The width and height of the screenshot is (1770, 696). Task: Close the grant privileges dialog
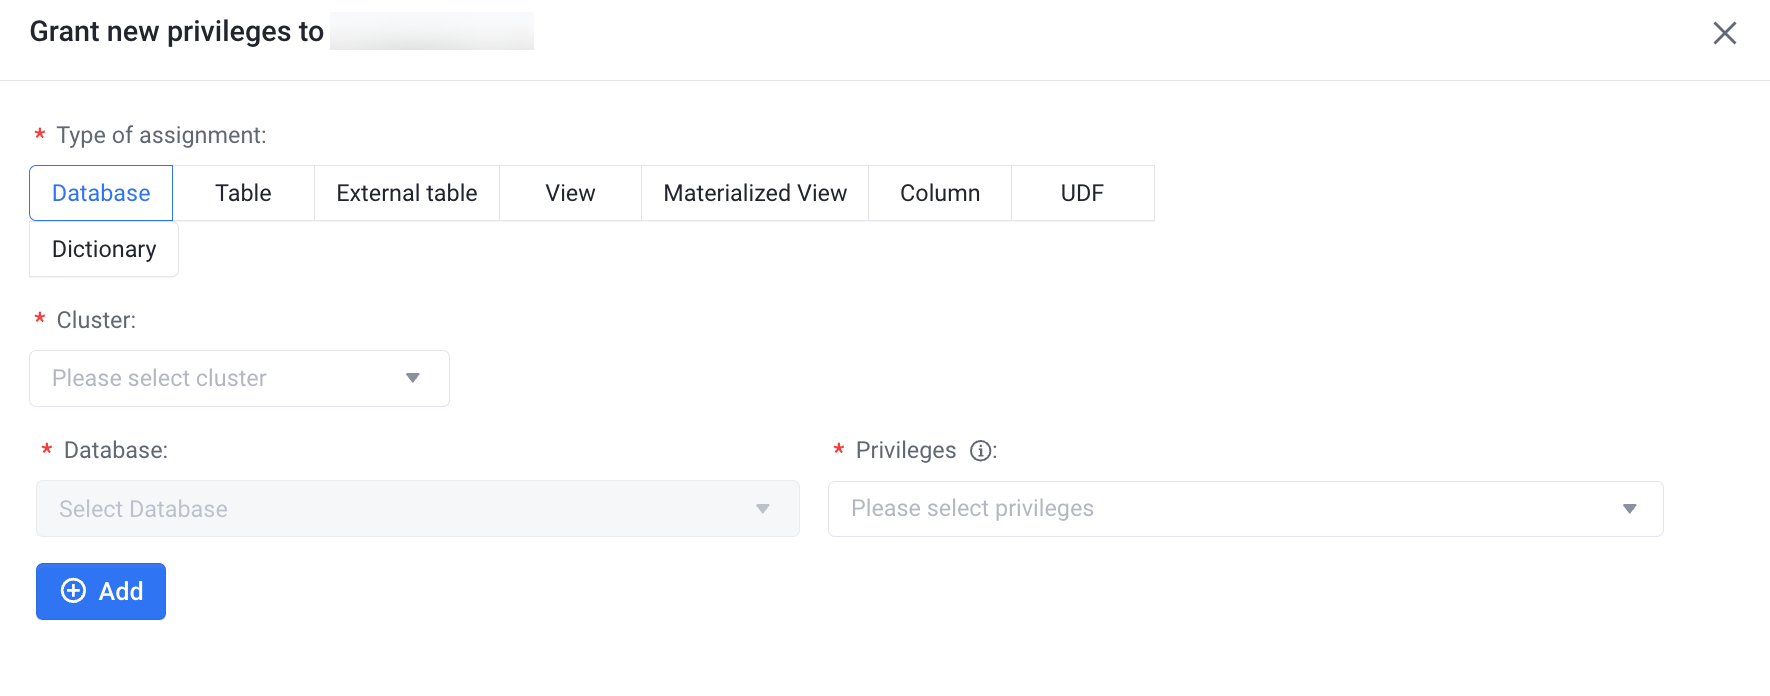[1724, 33]
